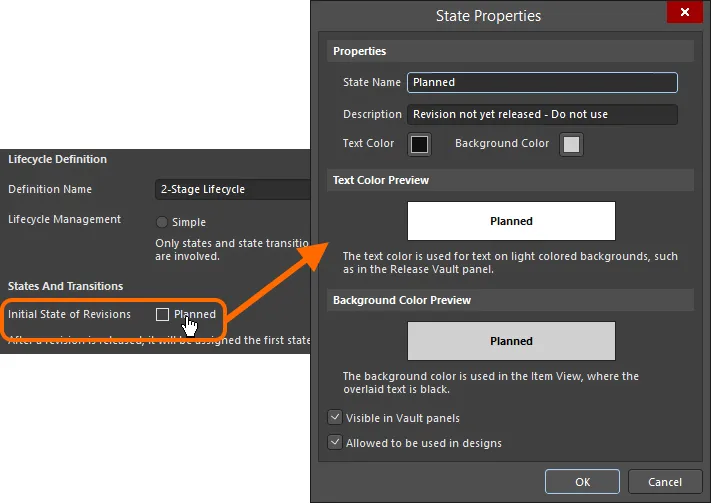
Task: Click the Text Color label
Action: point(368,143)
